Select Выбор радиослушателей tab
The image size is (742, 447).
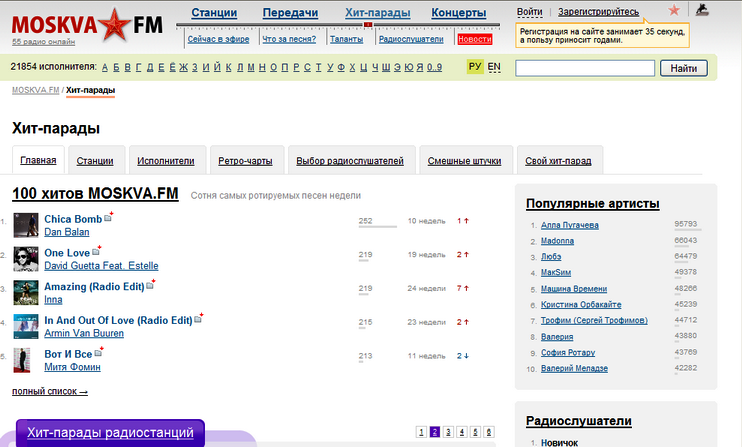(350, 161)
